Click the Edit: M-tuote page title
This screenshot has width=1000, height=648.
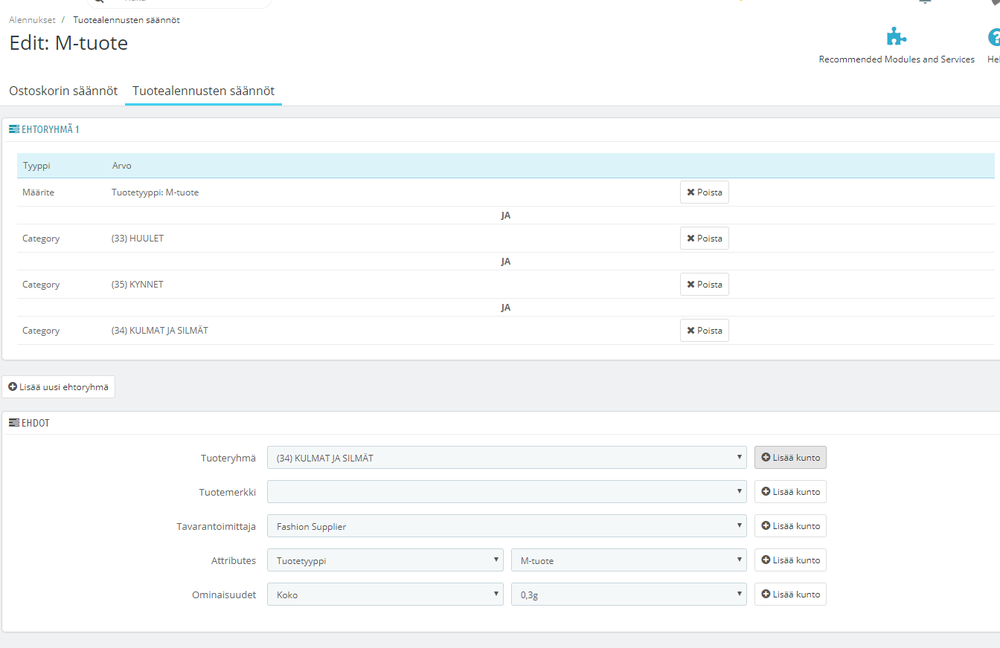pyautogui.click(x=68, y=43)
